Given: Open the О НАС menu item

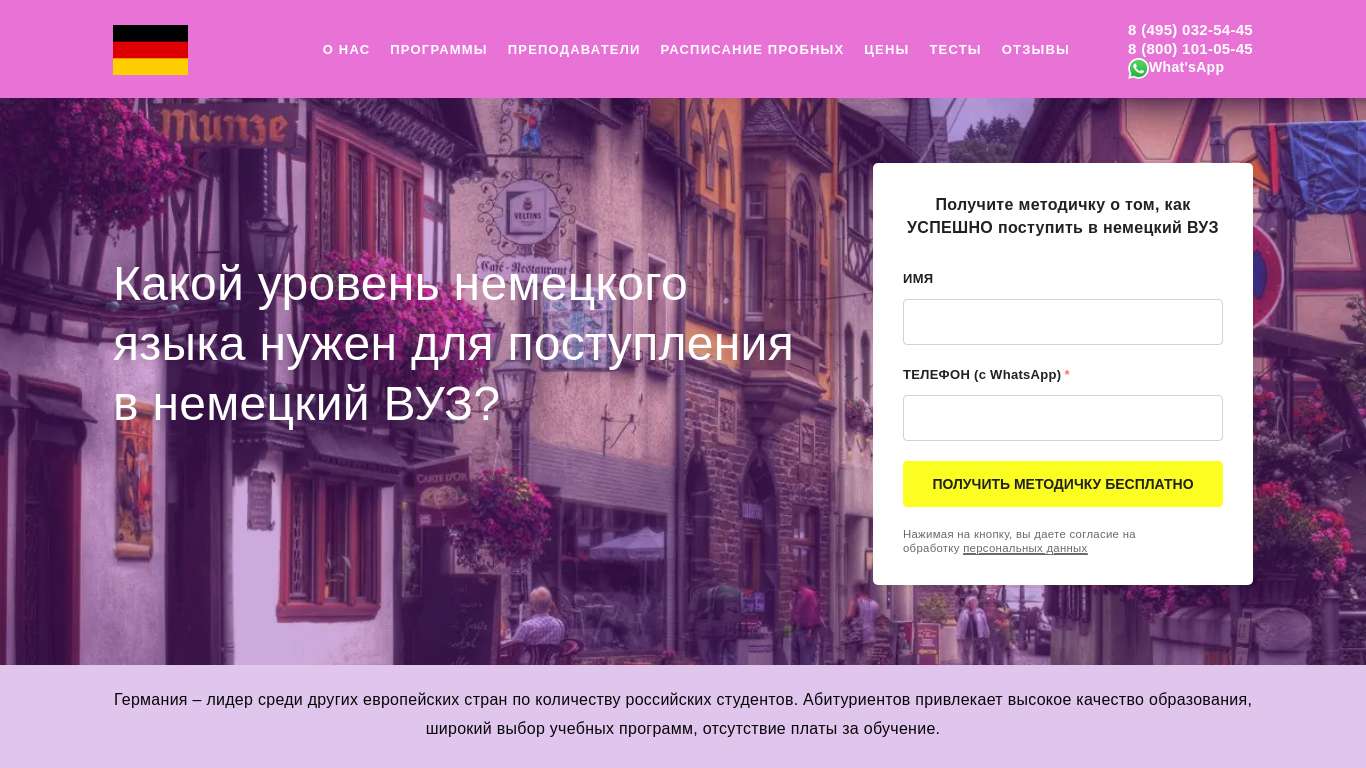Looking at the screenshot, I should [346, 50].
